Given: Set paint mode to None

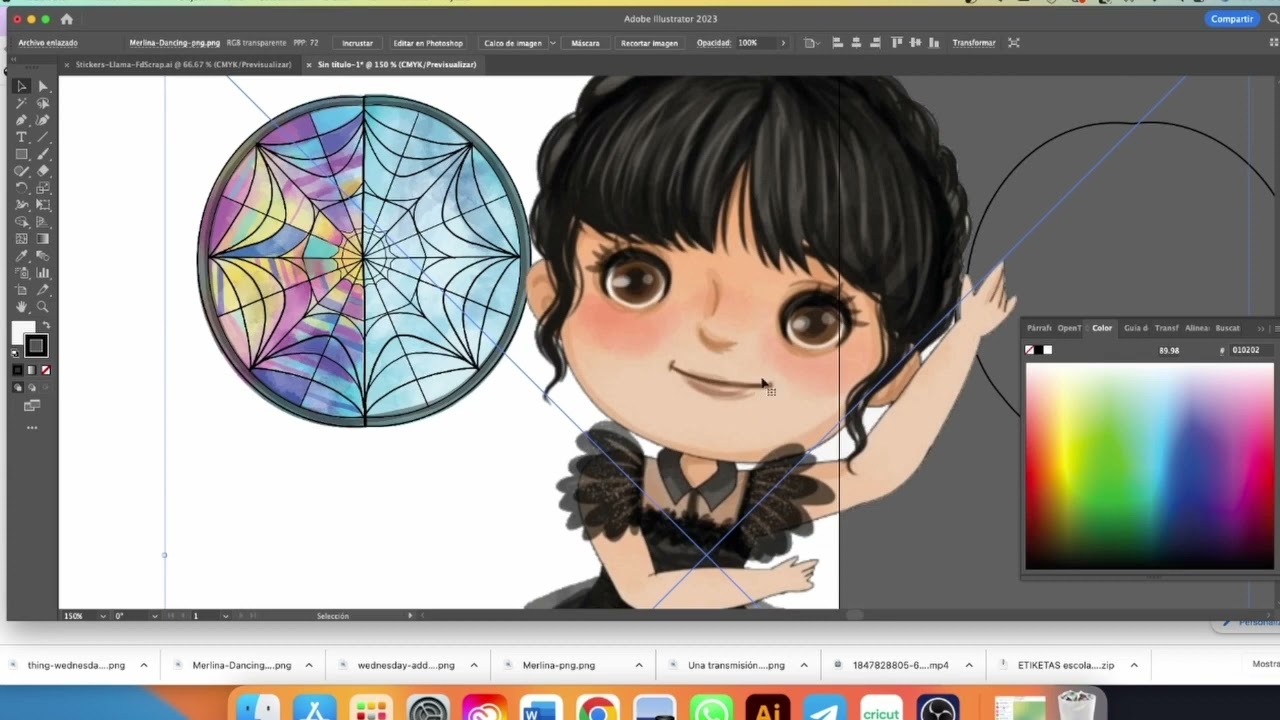Looking at the screenshot, I should pyautogui.click(x=45, y=371).
